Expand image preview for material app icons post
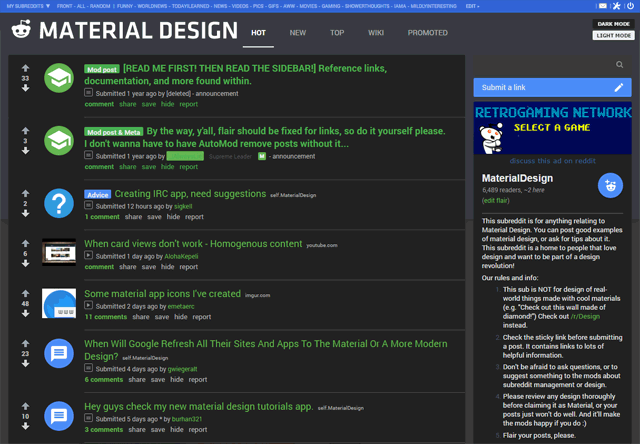The height and width of the screenshot is (444, 640). point(88,305)
